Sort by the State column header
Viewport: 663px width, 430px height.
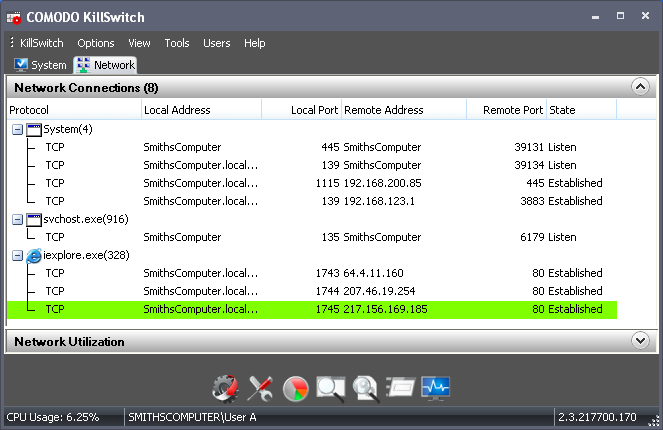point(581,110)
